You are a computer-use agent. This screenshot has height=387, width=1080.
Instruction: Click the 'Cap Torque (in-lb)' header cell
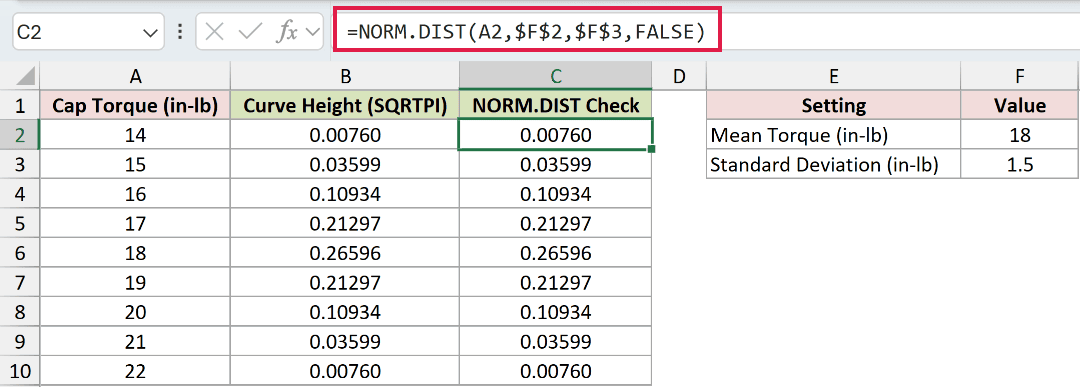(135, 106)
